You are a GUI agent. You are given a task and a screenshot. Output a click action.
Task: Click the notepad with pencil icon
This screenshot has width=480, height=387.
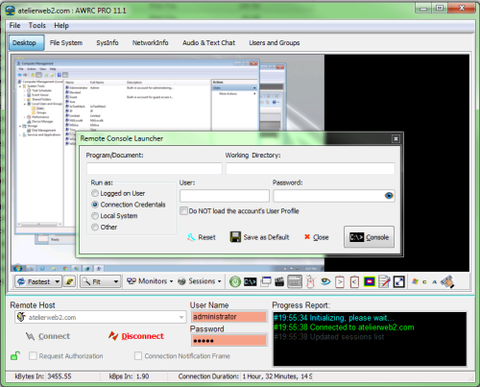[384, 282]
